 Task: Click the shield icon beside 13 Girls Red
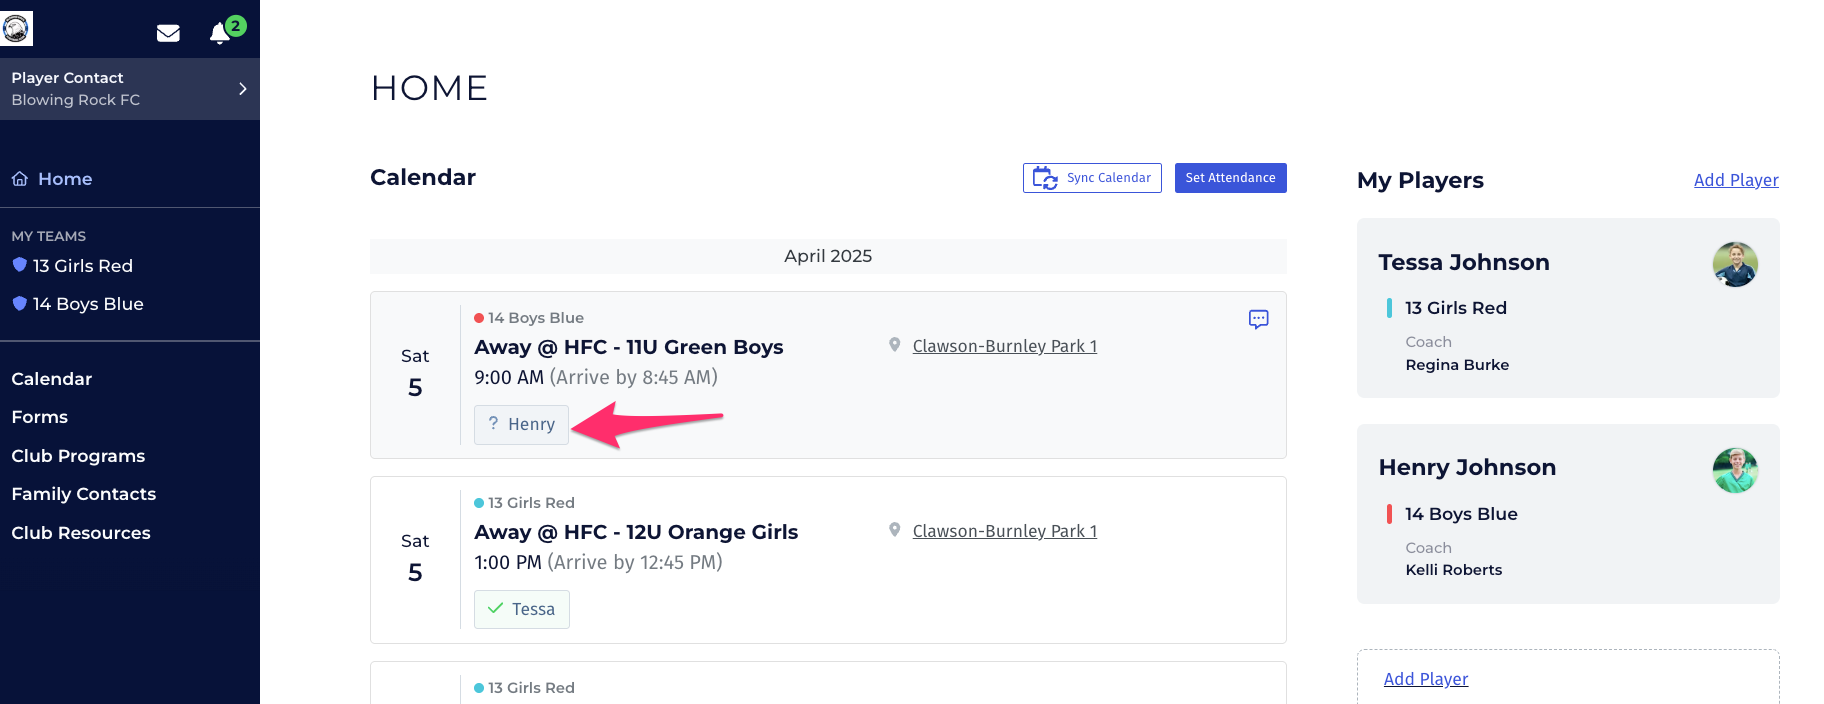click(20, 265)
